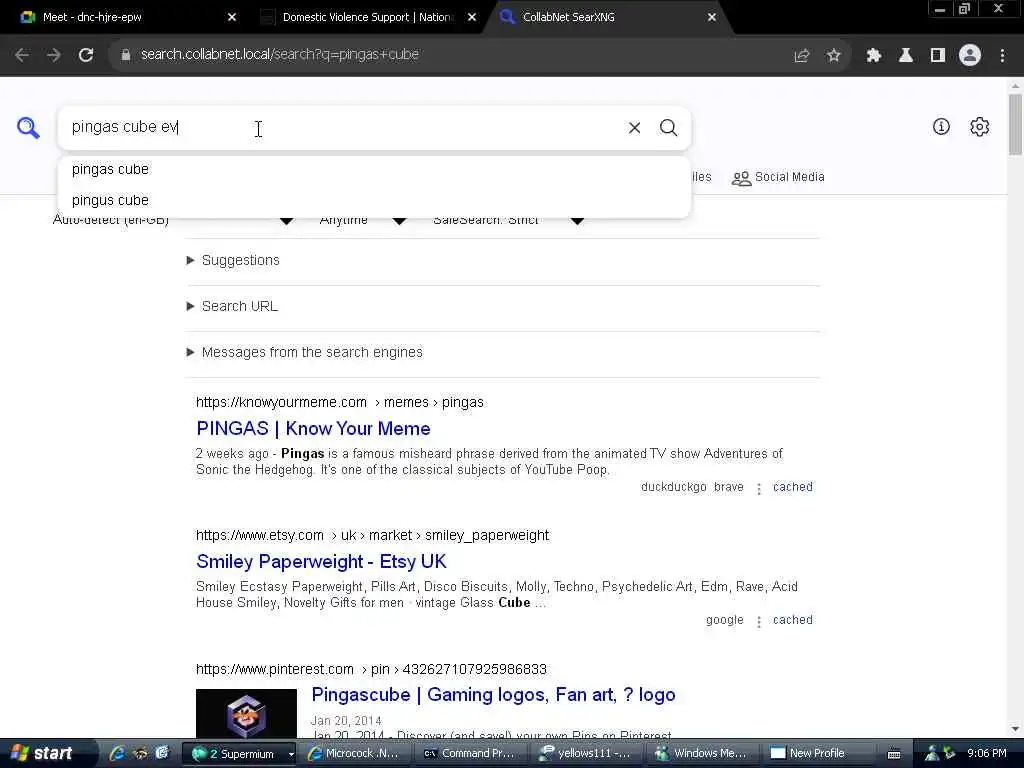Switch to Microcock taskbar window
Image resolution: width=1024 pixels, height=768 pixels.
click(356, 754)
